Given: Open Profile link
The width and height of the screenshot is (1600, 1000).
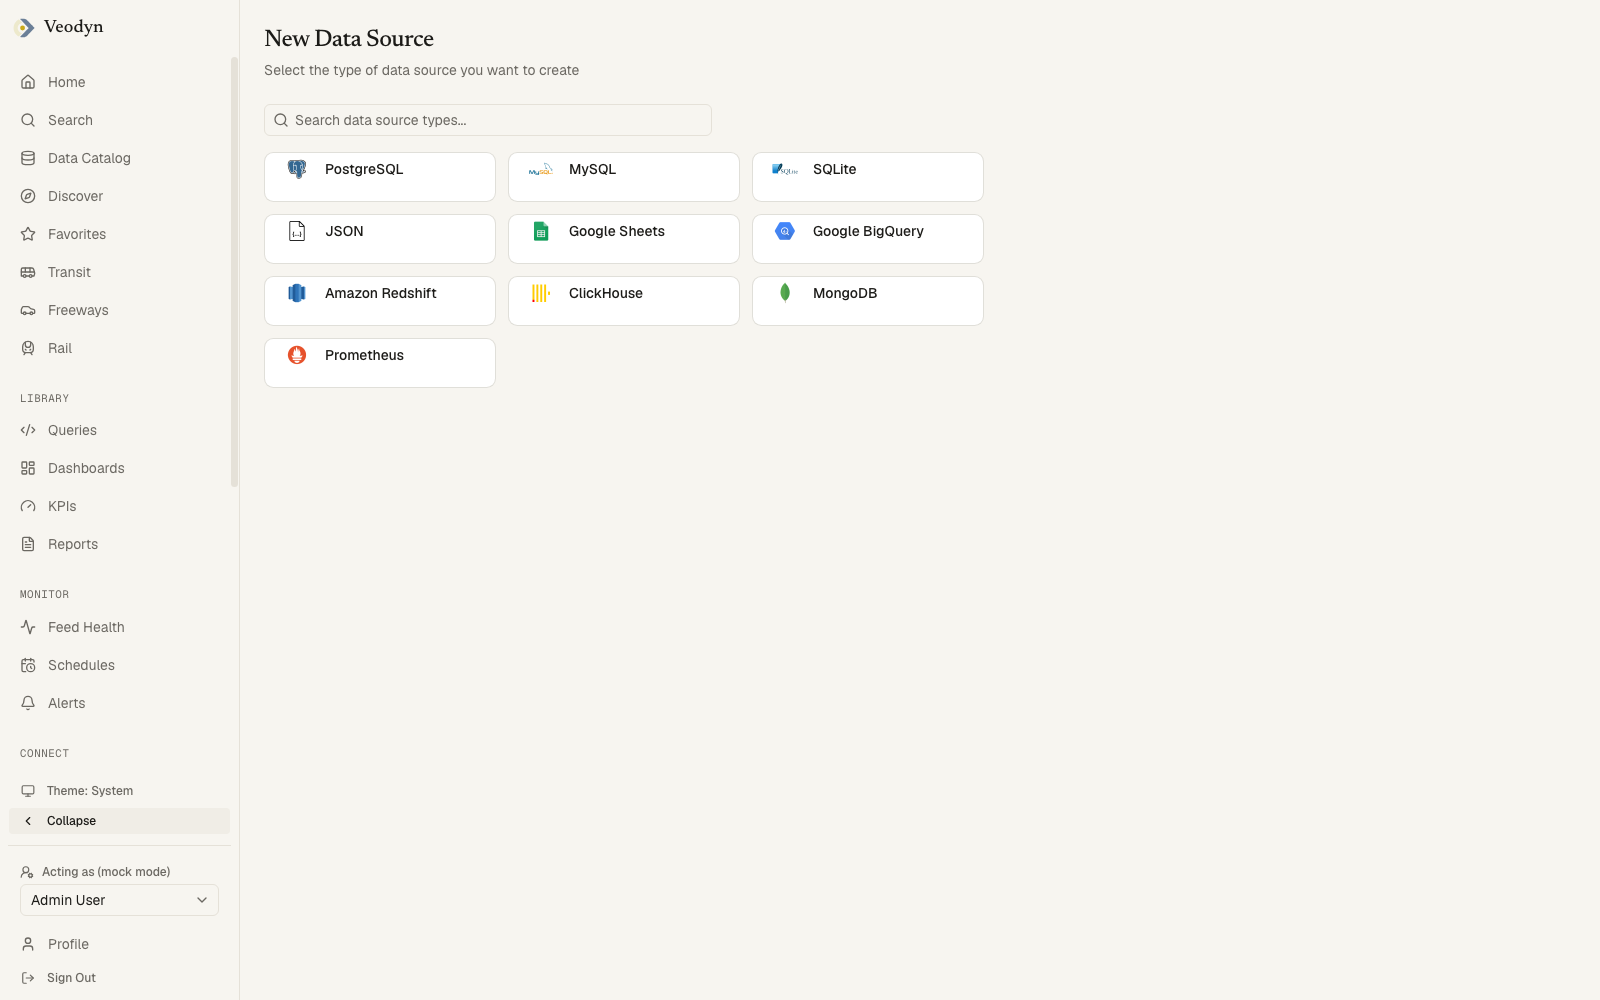Looking at the screenshot, I should click(119, 944).
